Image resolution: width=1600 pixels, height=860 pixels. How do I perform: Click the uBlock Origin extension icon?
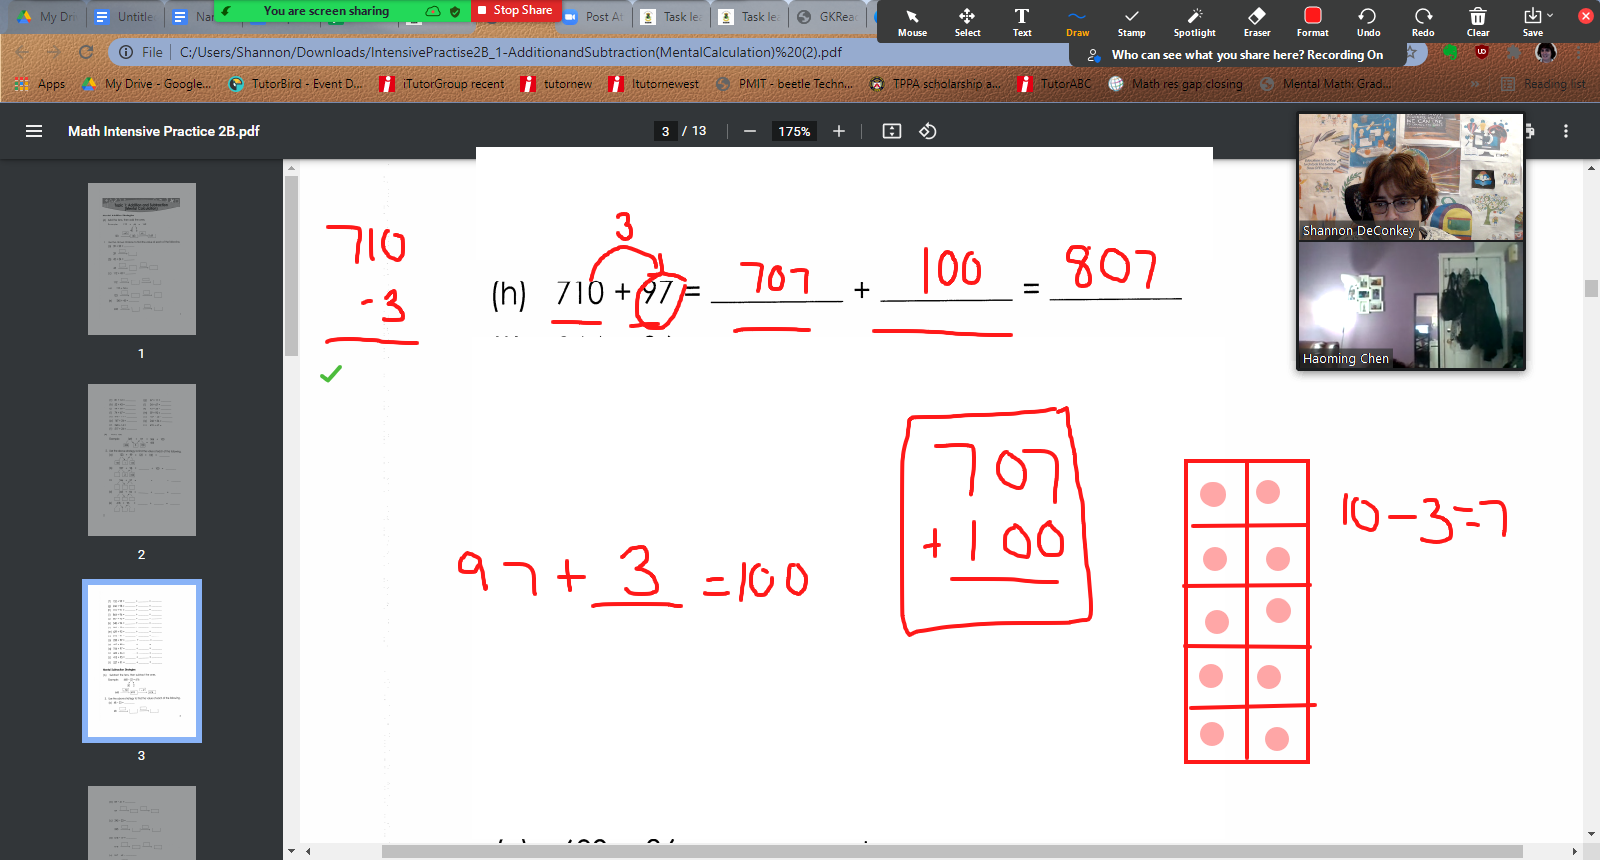point(1482,52)
